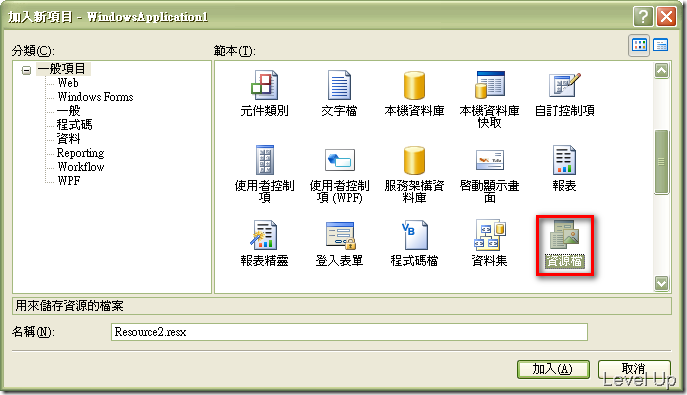
Task: Select the 程式碼 category
Action: 74,125
